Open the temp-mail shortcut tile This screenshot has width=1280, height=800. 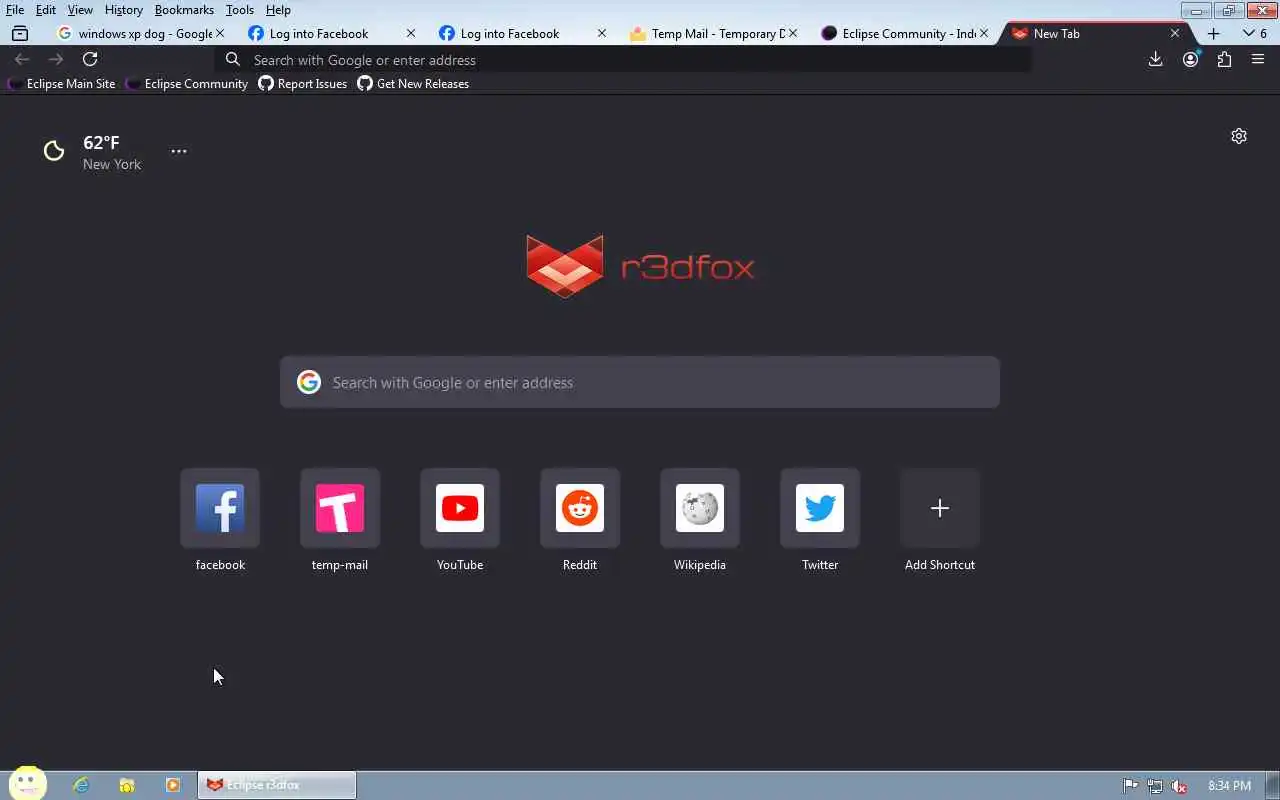(340, 508)
